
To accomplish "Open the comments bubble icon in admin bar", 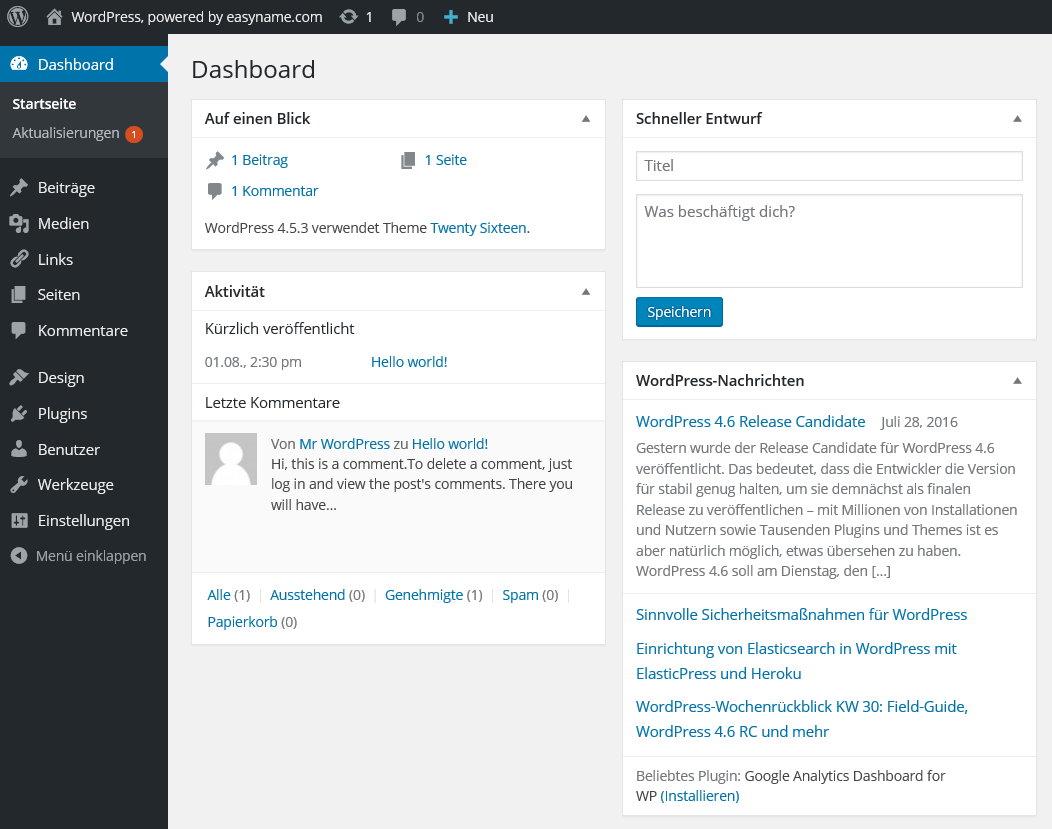I will pyautogui.click(x=399, y=17).
